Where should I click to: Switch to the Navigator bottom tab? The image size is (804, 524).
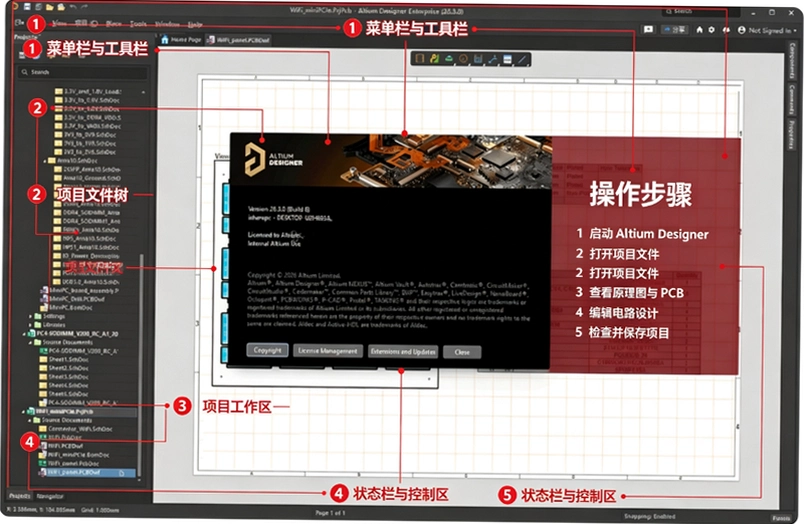coord(50,496)
